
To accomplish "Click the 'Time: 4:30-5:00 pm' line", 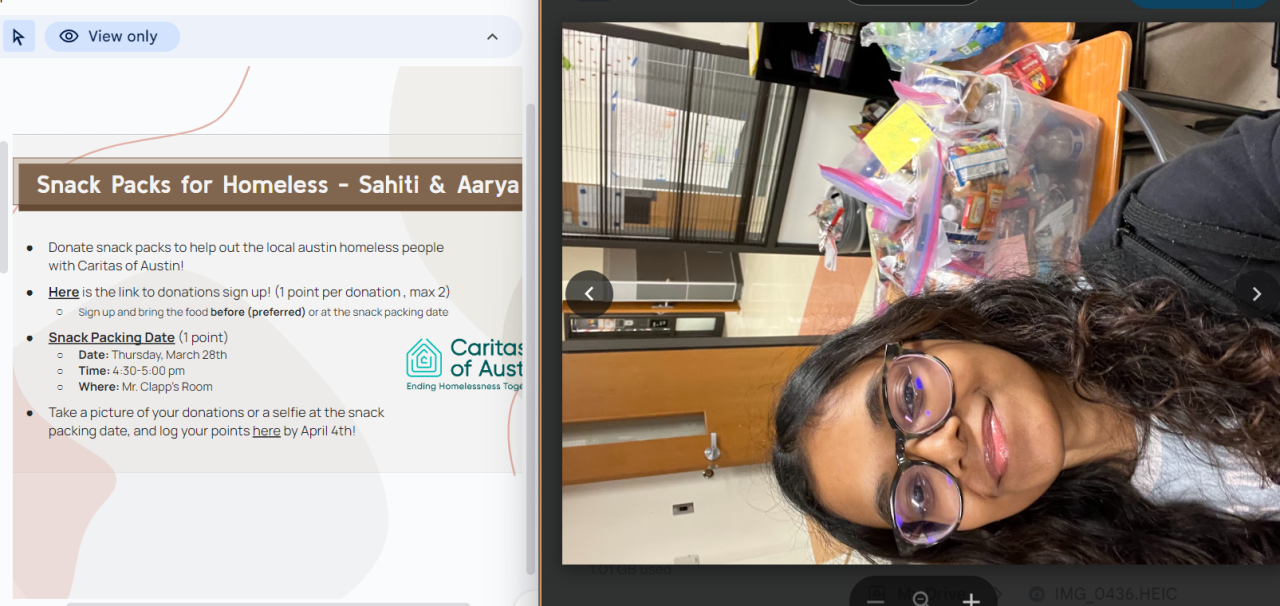I will 131,371.
